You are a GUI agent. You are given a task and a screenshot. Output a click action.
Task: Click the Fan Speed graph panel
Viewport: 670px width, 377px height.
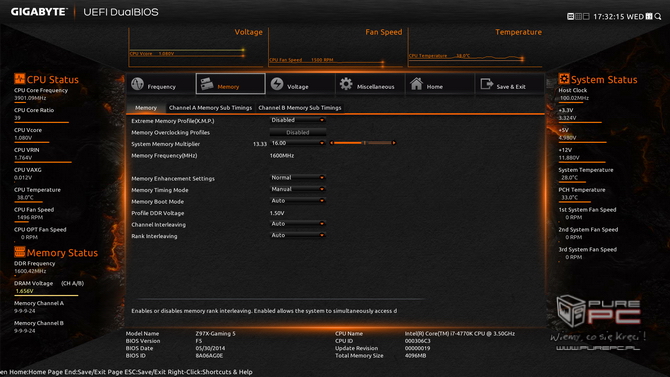(335, 47)
